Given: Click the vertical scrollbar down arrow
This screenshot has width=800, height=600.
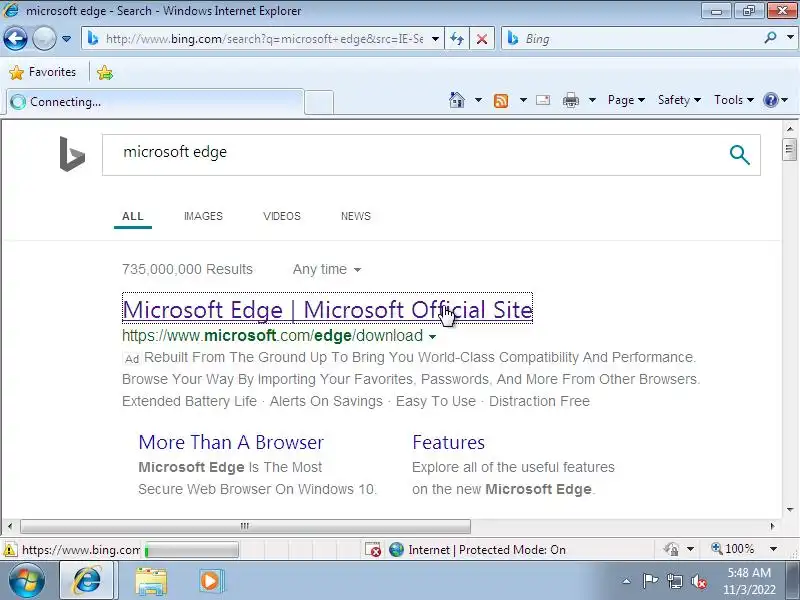Looking at the screenshot, I should click(x=790, y=510).
